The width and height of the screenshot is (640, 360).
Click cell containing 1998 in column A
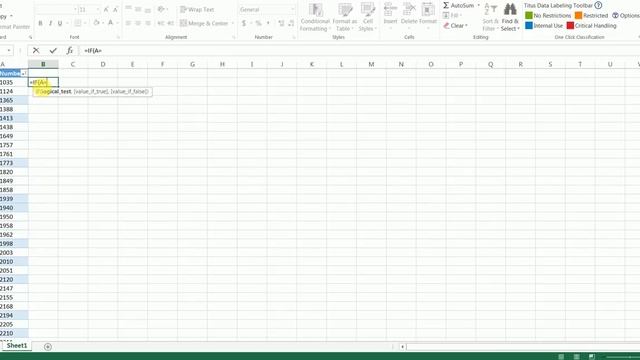(14, 244)
